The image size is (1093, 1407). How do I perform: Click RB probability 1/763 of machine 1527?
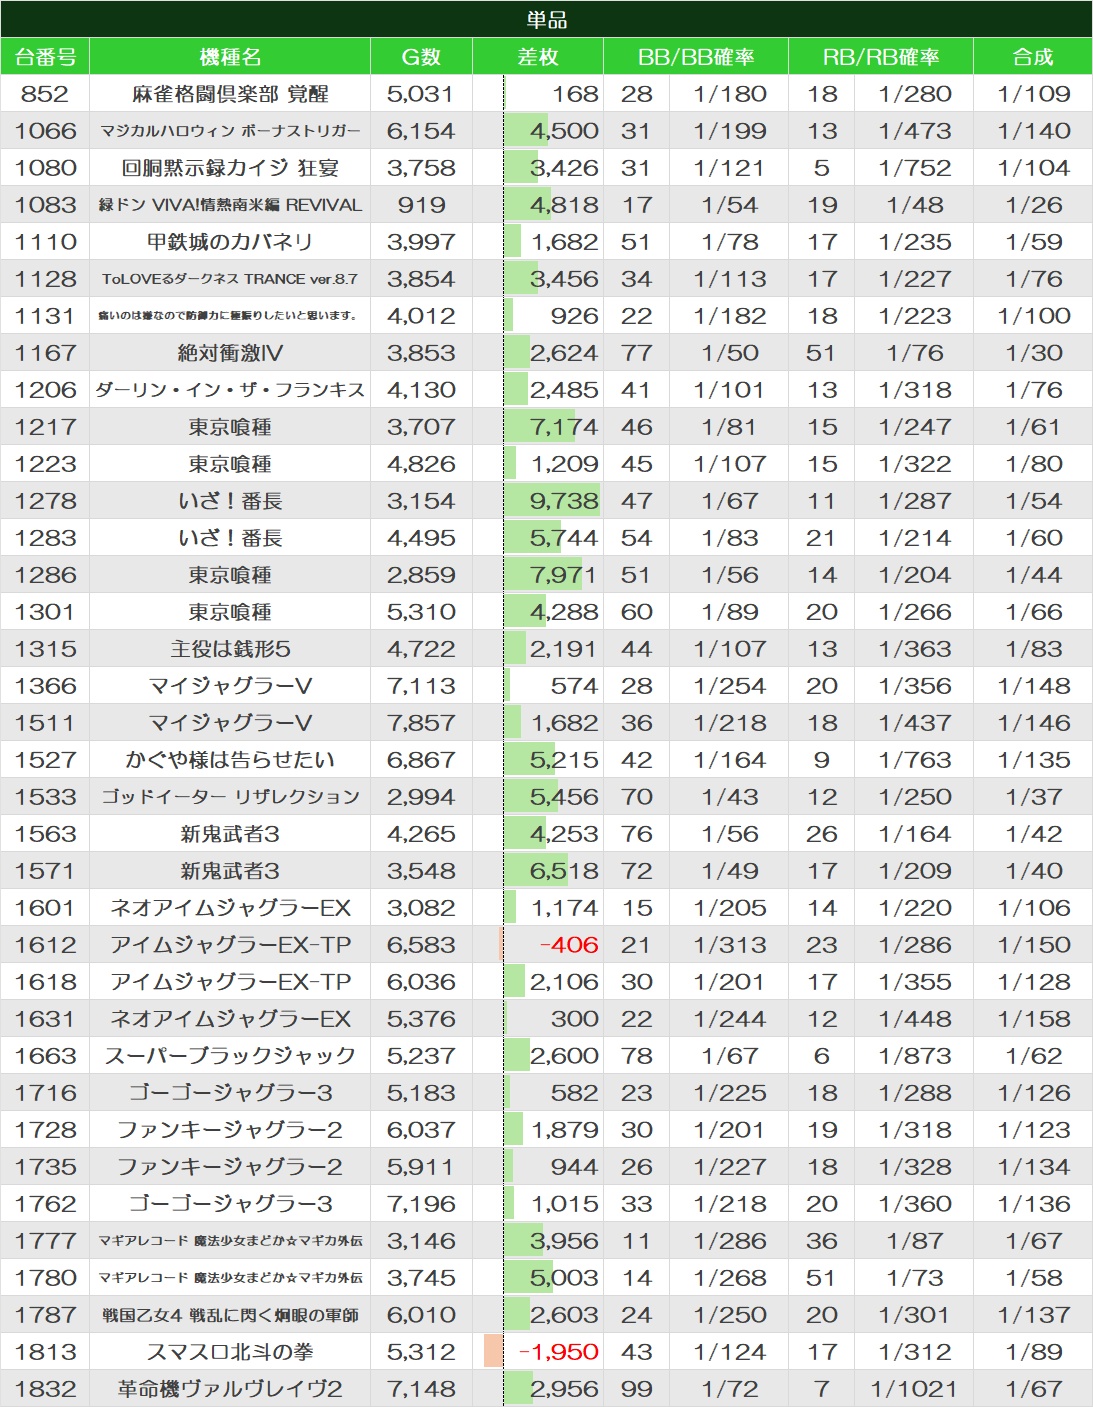(x=914, y=760)
